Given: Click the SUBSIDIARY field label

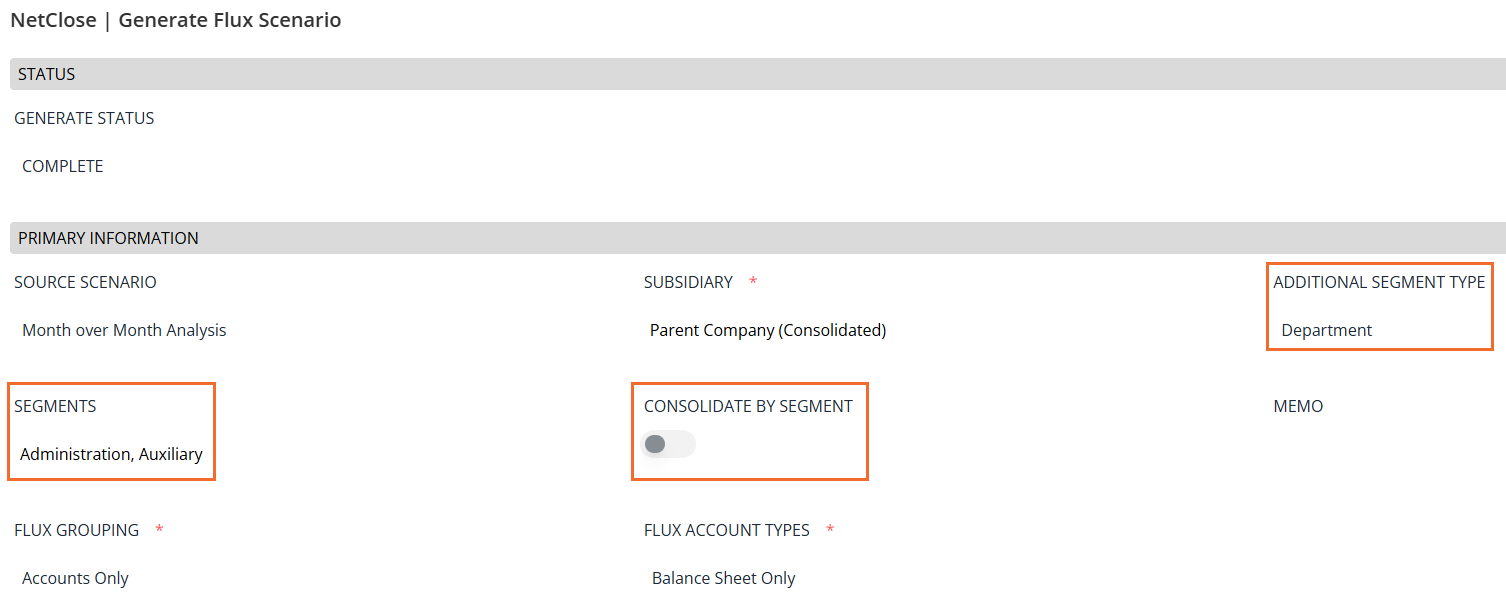Looking at the screenshot, I should (x=688, y=282).
